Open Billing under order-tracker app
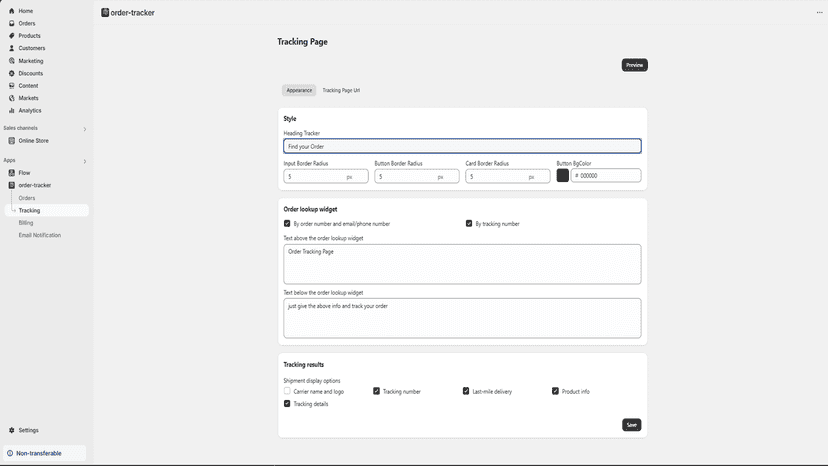This screenshot has width=828, height=466. (x=26, y=223)
